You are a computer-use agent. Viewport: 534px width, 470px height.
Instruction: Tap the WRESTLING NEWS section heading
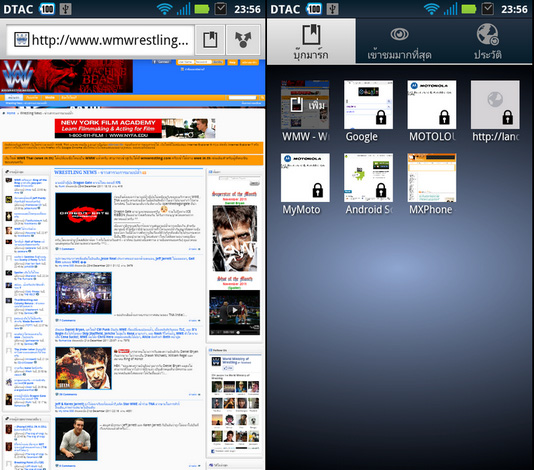click(x=75, y=172)
